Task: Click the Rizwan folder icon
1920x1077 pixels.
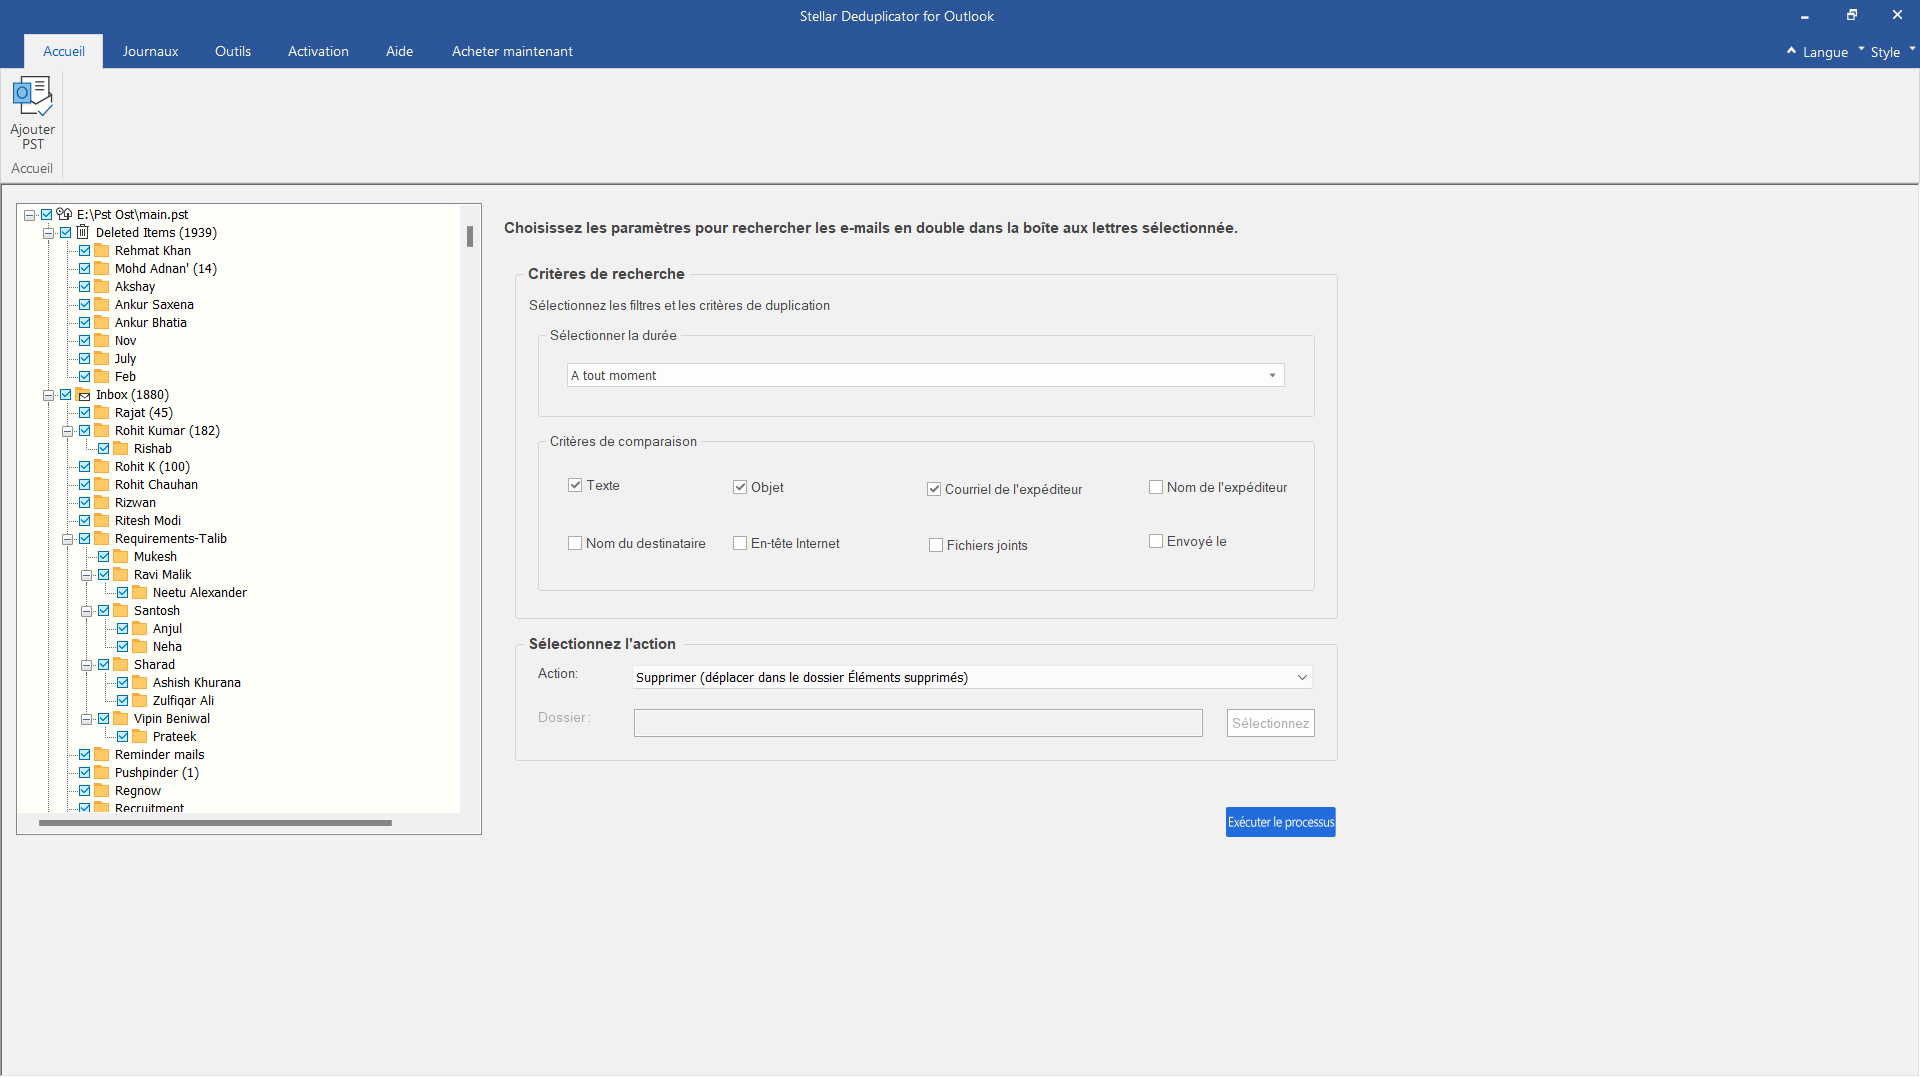Action: click(102, 502)
